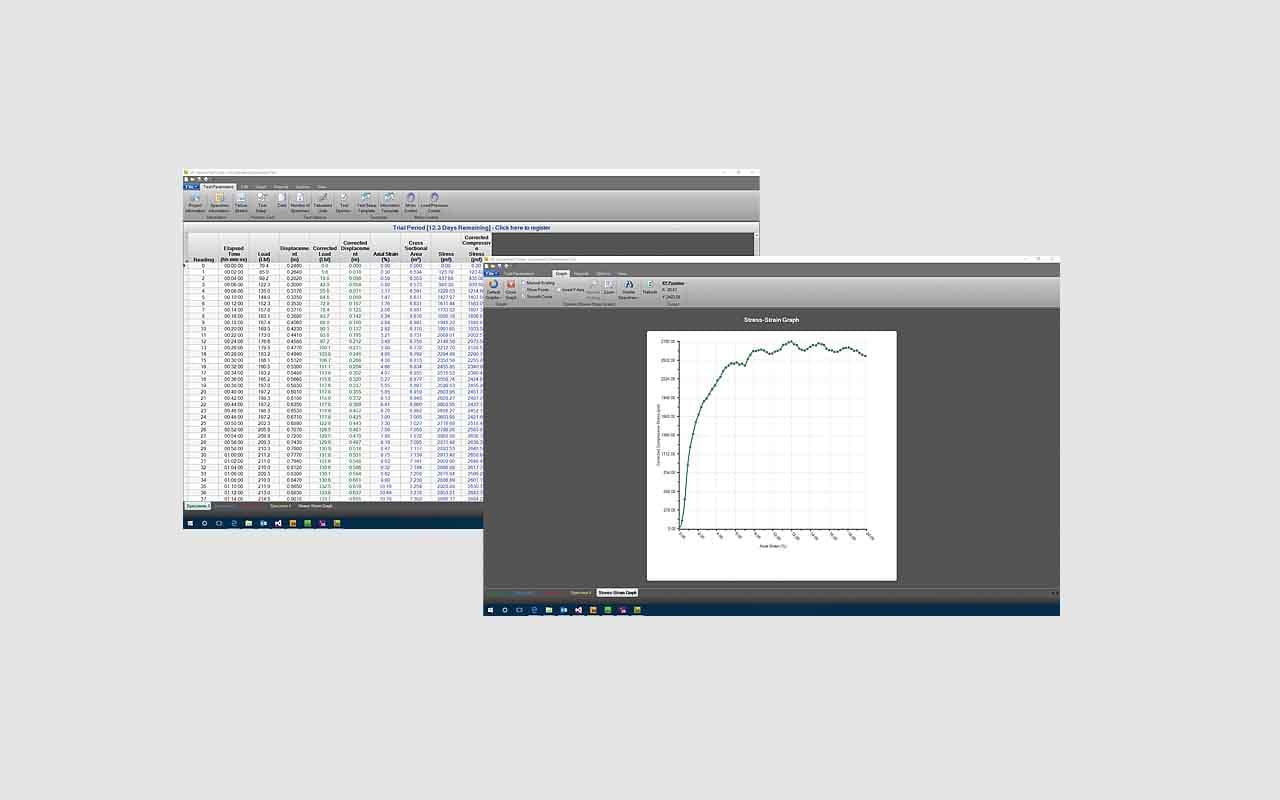Open the Test Setup ribbon icon

pos(261,203)
